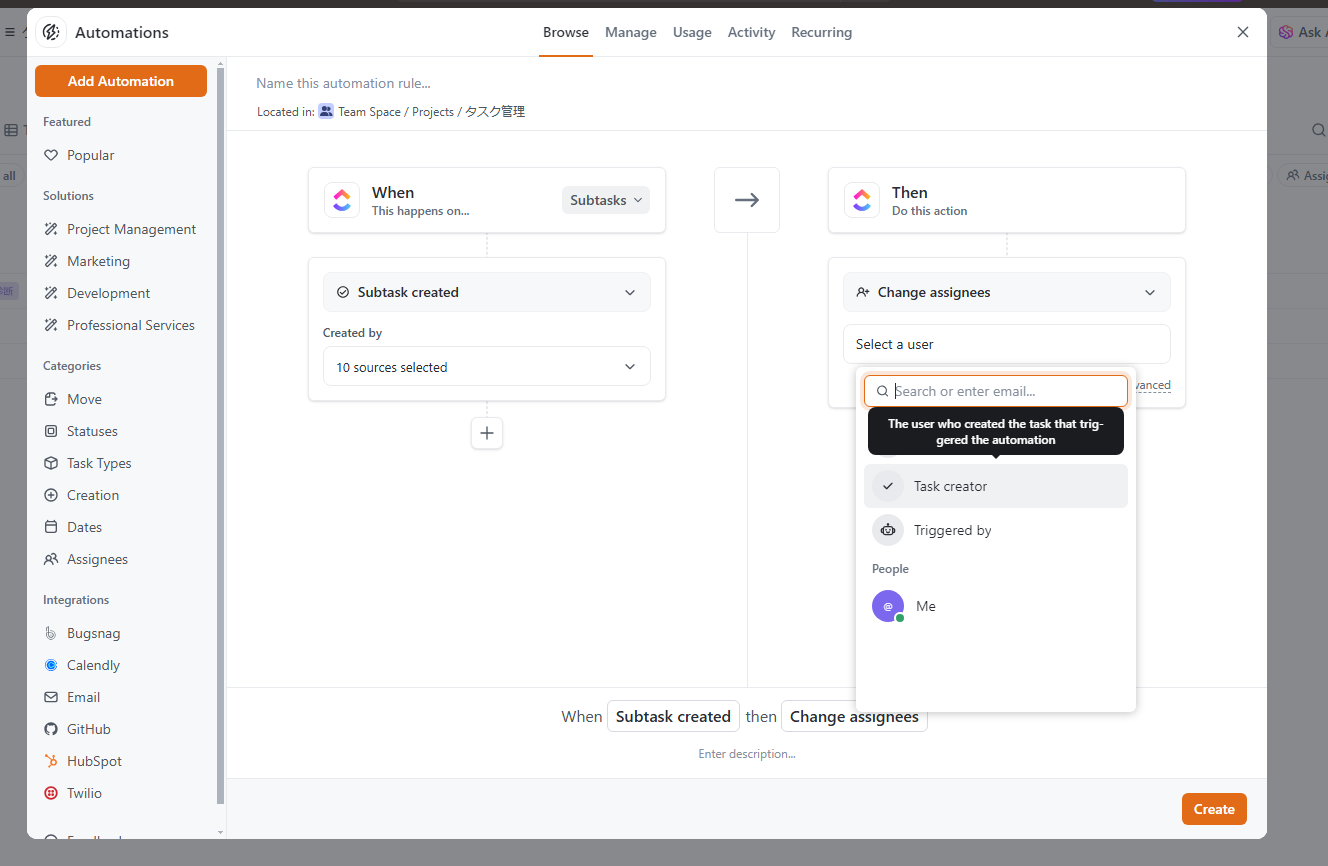The image size is (1328, 866).
Task: Click the Statuses category icon
Action: (51, 431)
